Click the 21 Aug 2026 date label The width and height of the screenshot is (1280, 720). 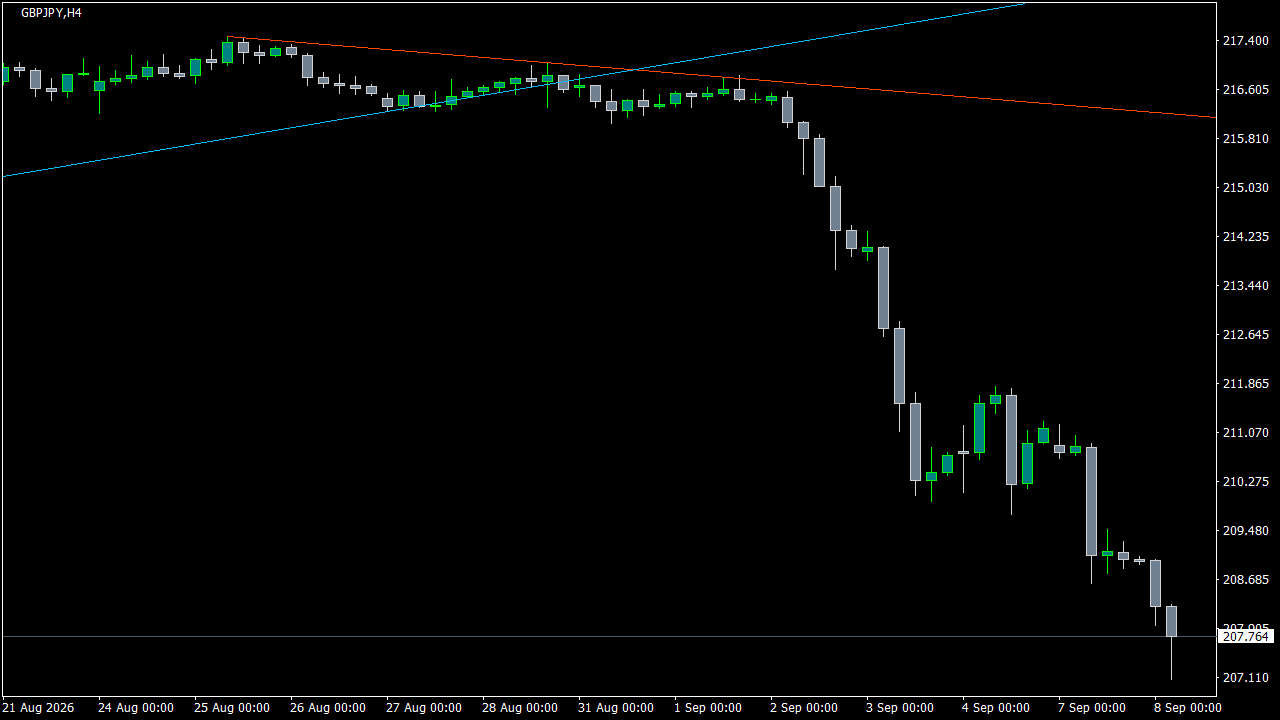[x=38, y=708]
